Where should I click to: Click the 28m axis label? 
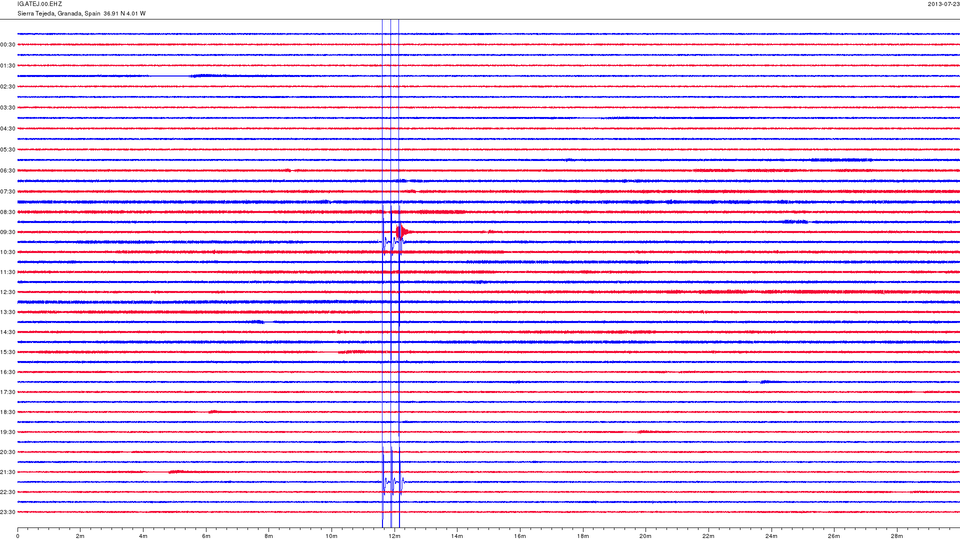click(896, 536)
